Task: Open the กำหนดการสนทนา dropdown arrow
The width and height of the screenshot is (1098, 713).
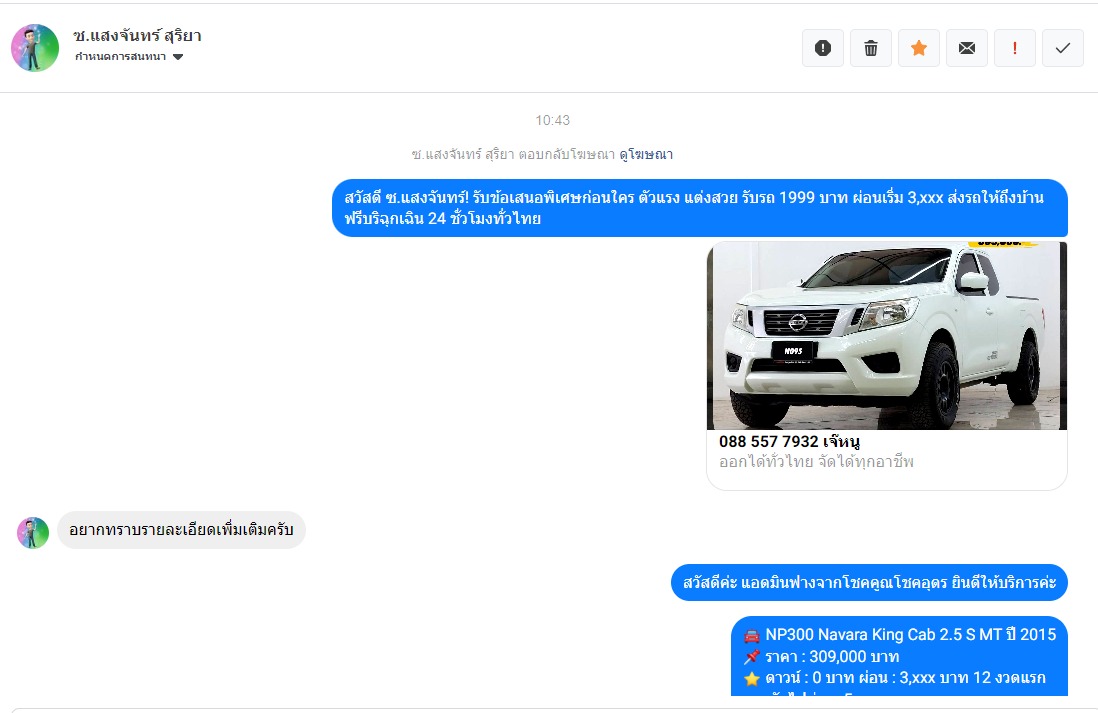Action: 178,57
